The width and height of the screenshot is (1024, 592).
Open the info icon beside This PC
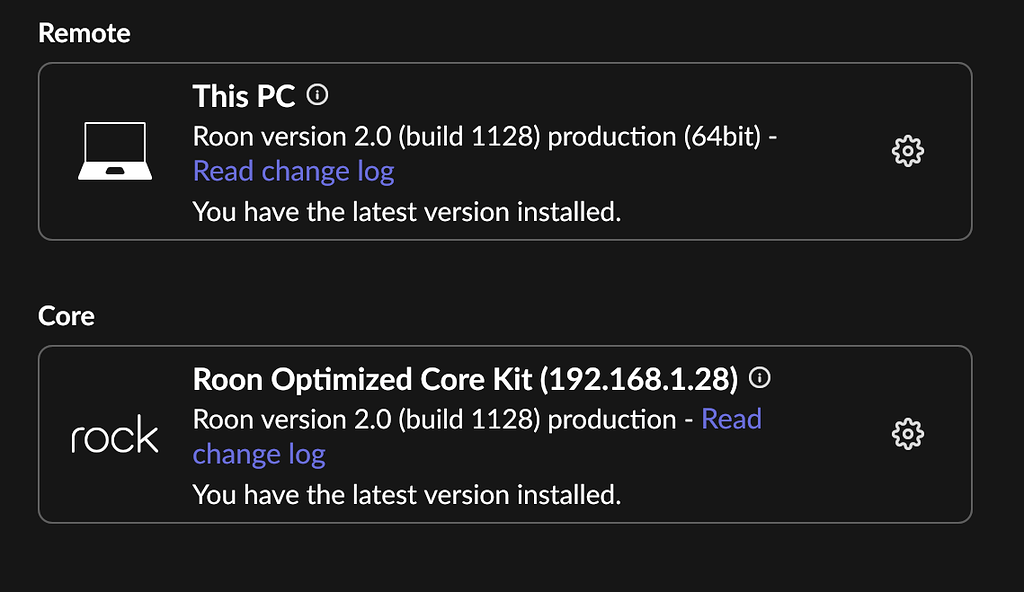(x=318, y=96)
